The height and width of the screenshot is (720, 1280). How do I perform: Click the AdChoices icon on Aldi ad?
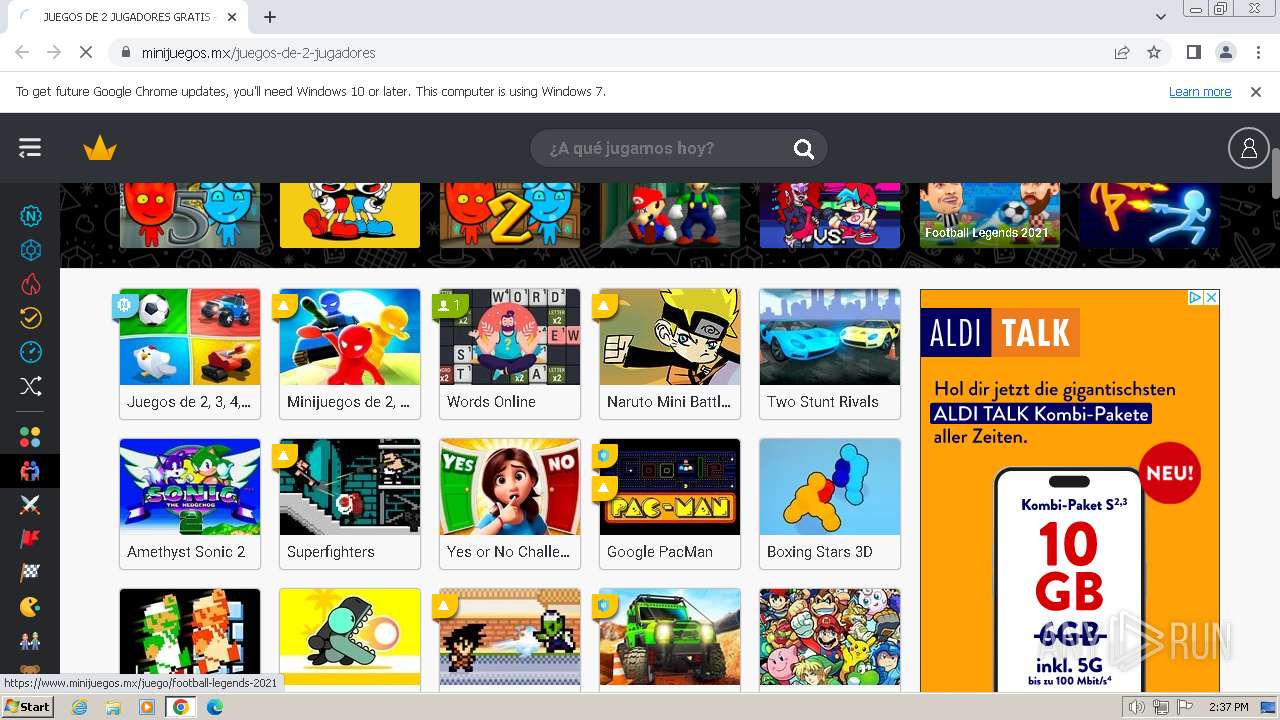(1194, 298)
